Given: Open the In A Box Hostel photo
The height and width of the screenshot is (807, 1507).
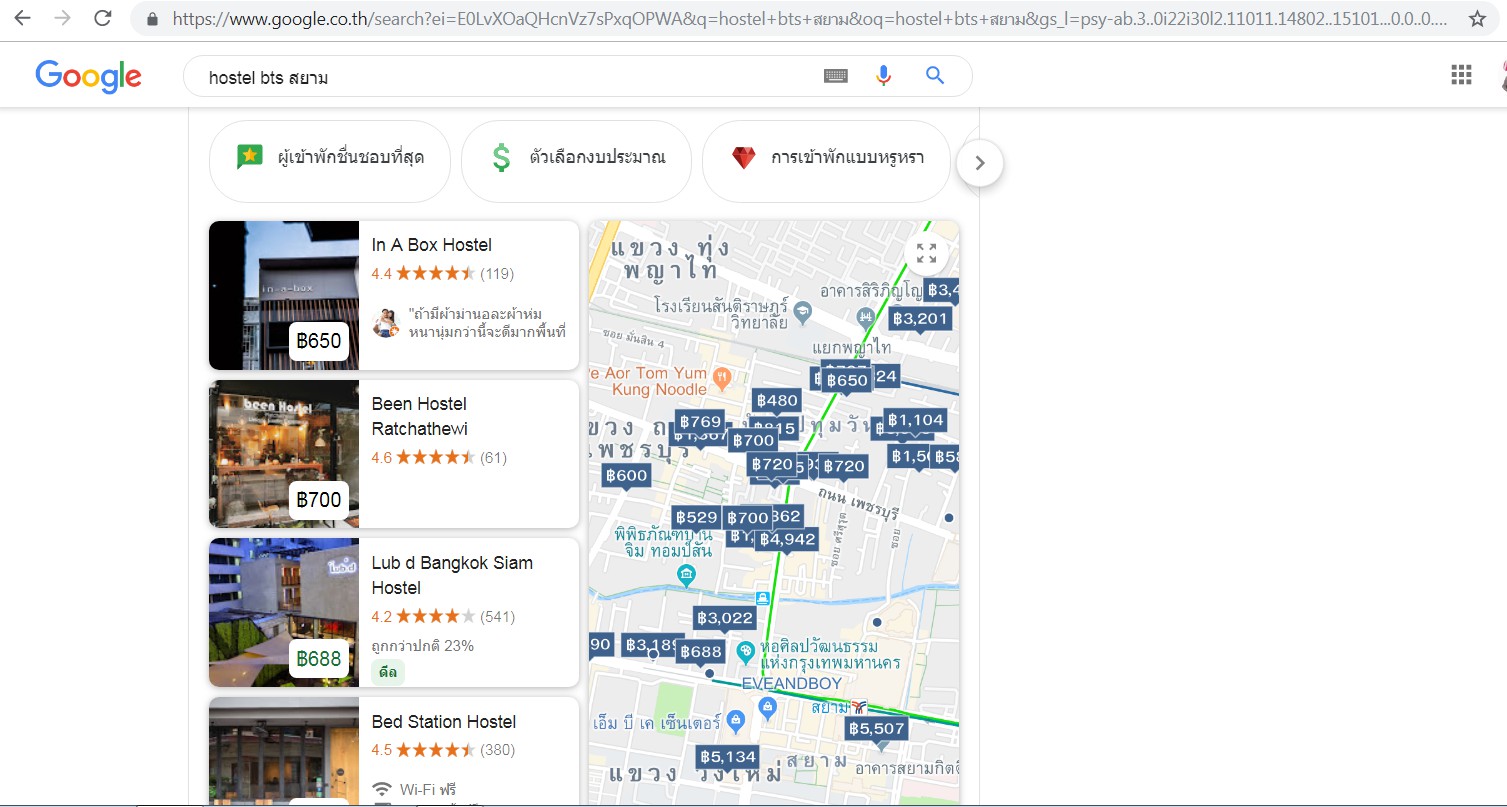Looking at the screenshot, I should (x=284, y=295).
